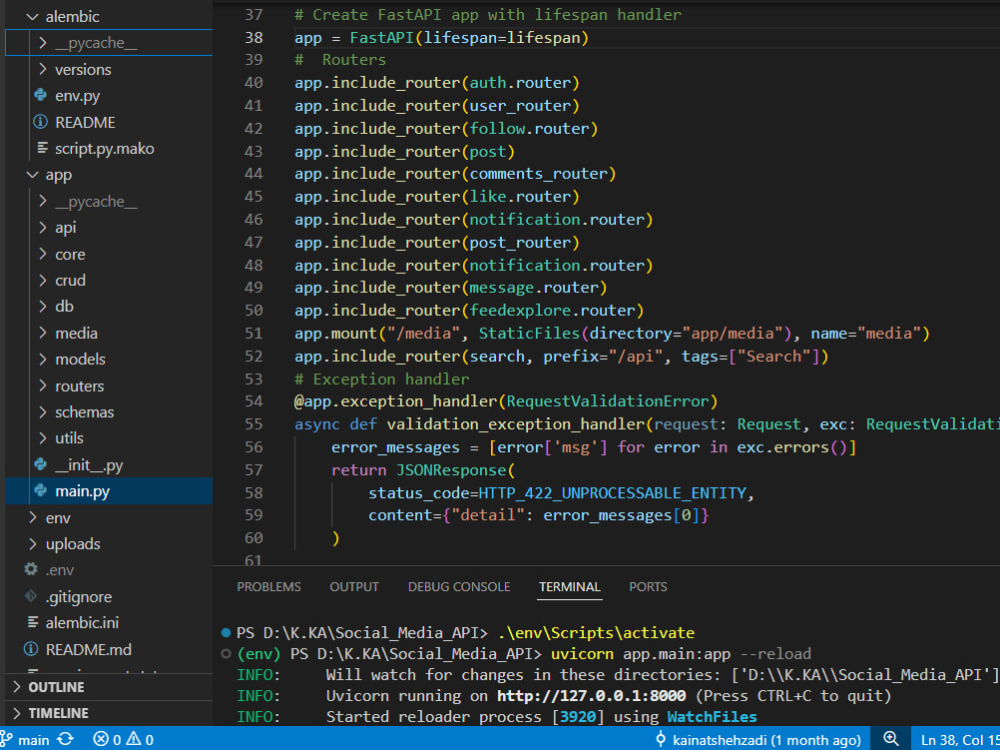The width and height of the screenshot is (1000, 750).
Task: Click 'app = FastAPI(lifespan=lifespan)' line
Action: 441,38
